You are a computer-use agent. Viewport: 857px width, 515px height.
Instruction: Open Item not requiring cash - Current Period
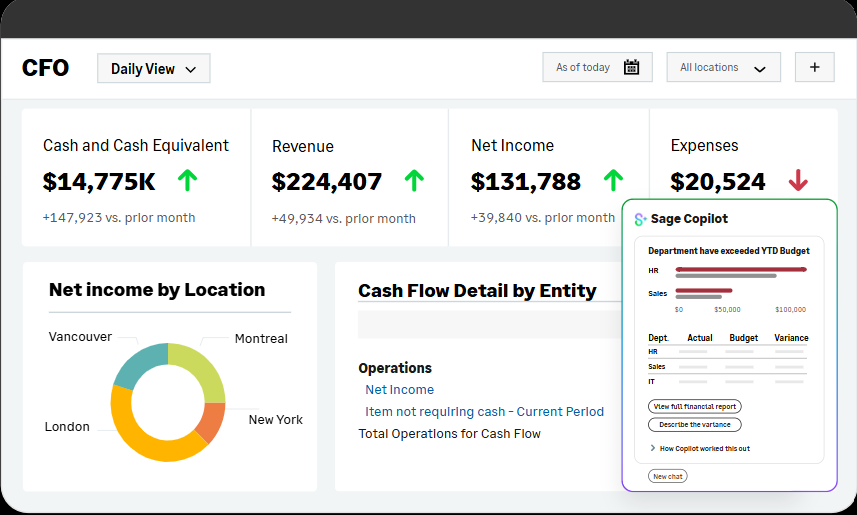pos(484,412)
